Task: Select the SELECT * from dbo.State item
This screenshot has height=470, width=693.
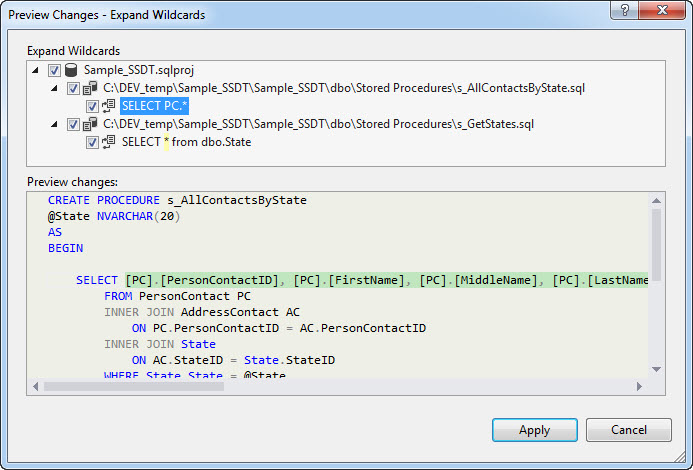Action: [x=186, y=143]
